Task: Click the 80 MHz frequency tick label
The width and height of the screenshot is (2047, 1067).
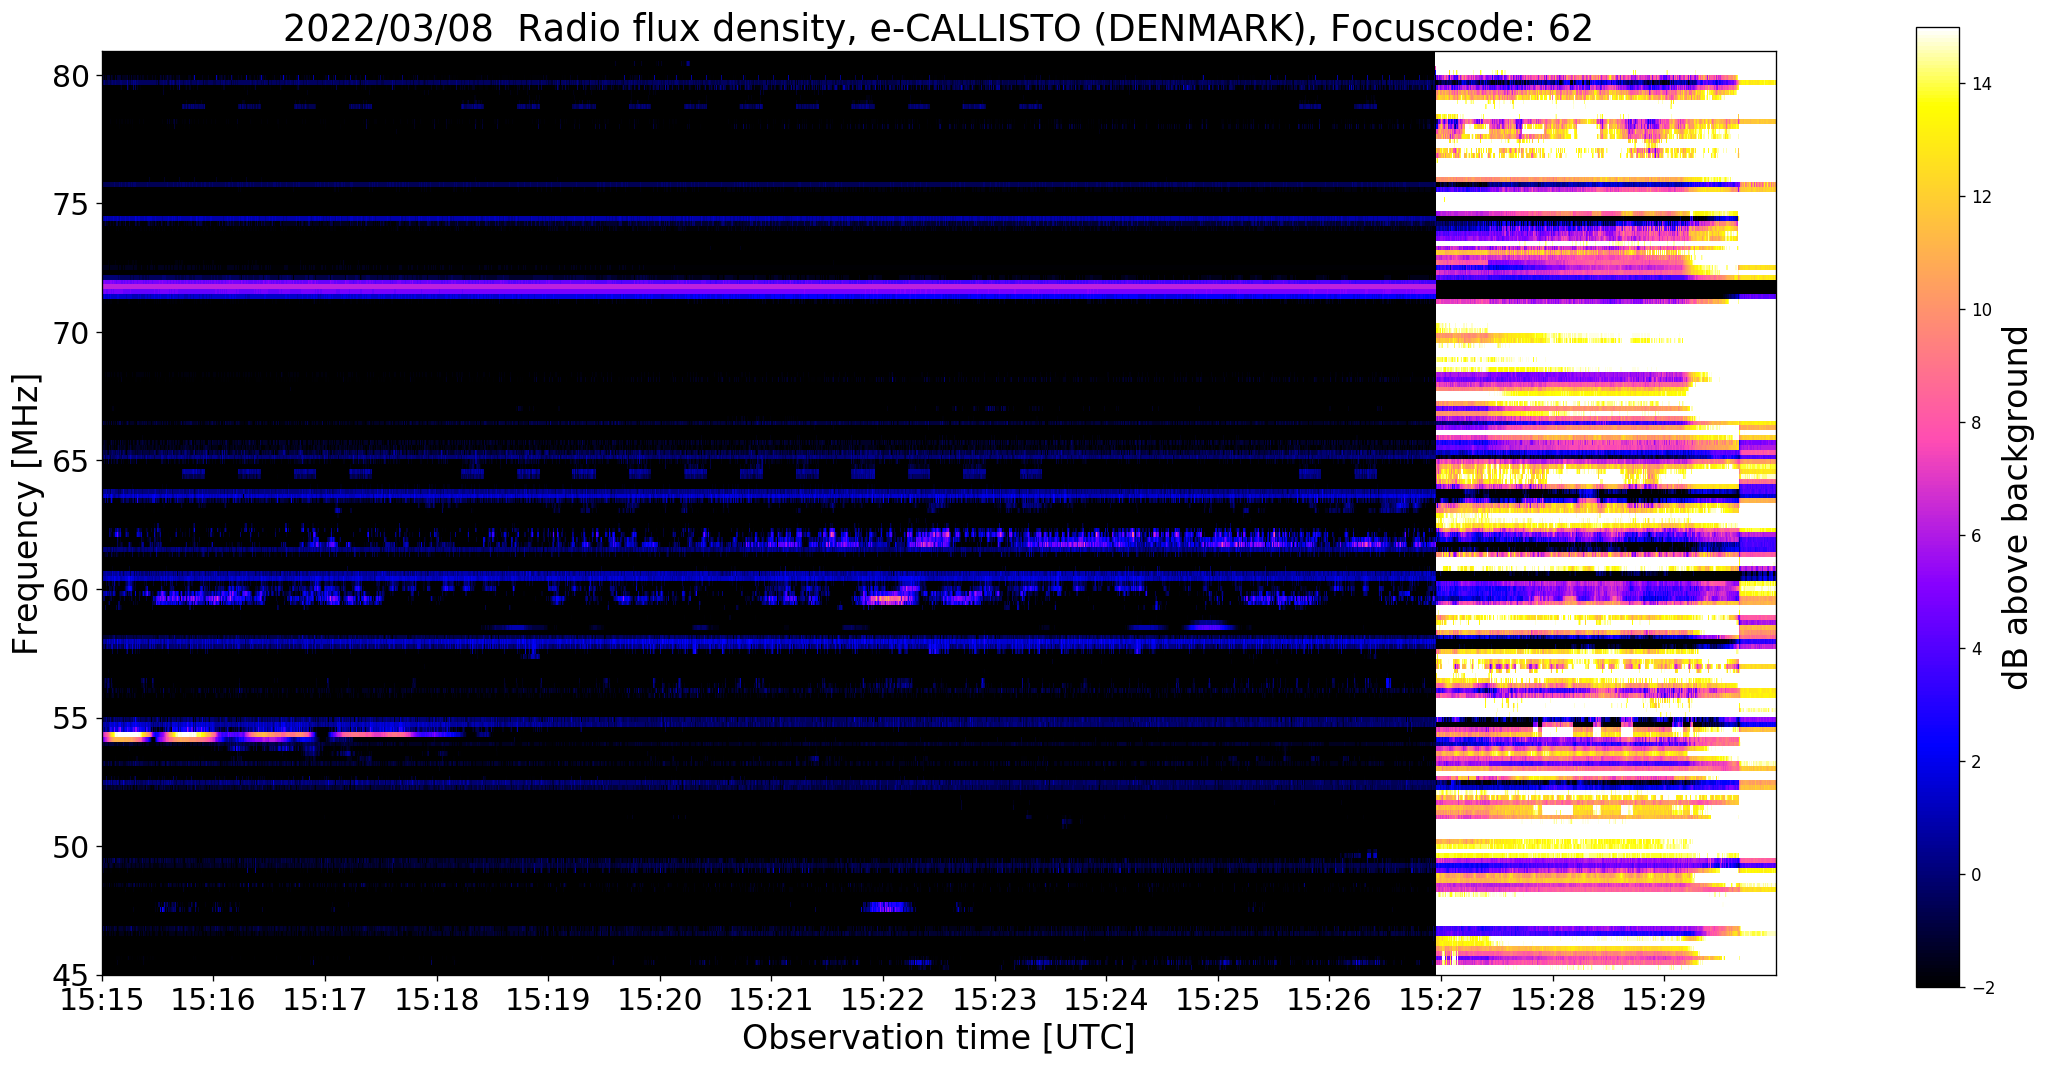Action: coord(71,76)
